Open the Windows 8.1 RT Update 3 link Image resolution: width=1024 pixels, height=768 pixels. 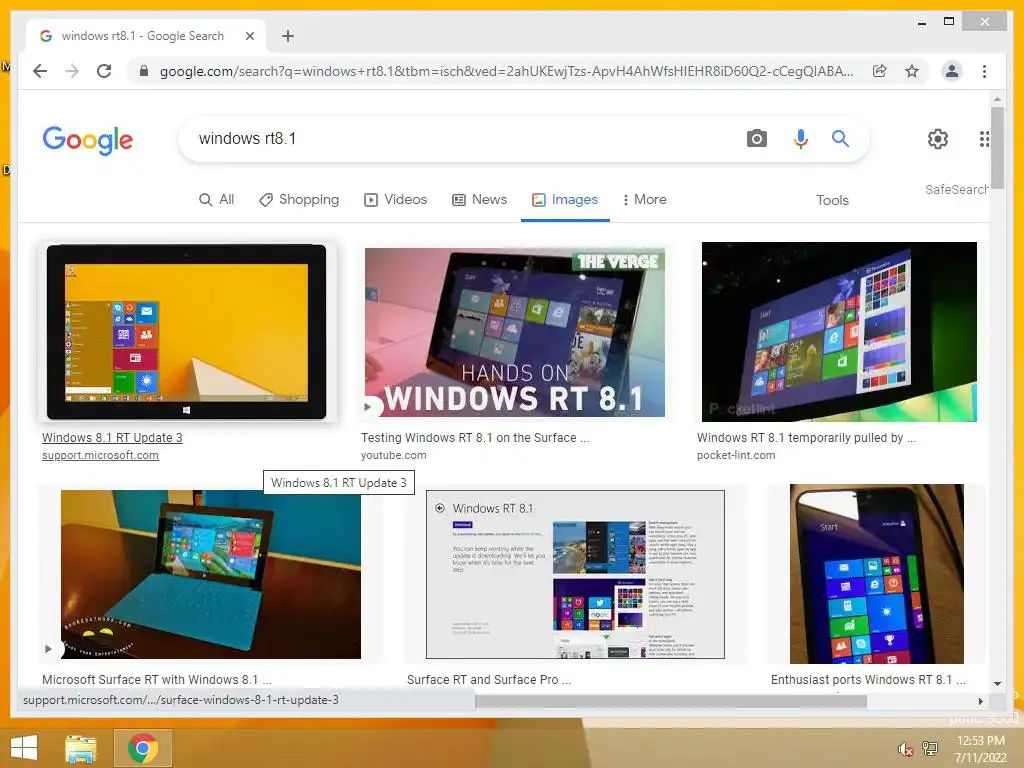pos(112,438)
